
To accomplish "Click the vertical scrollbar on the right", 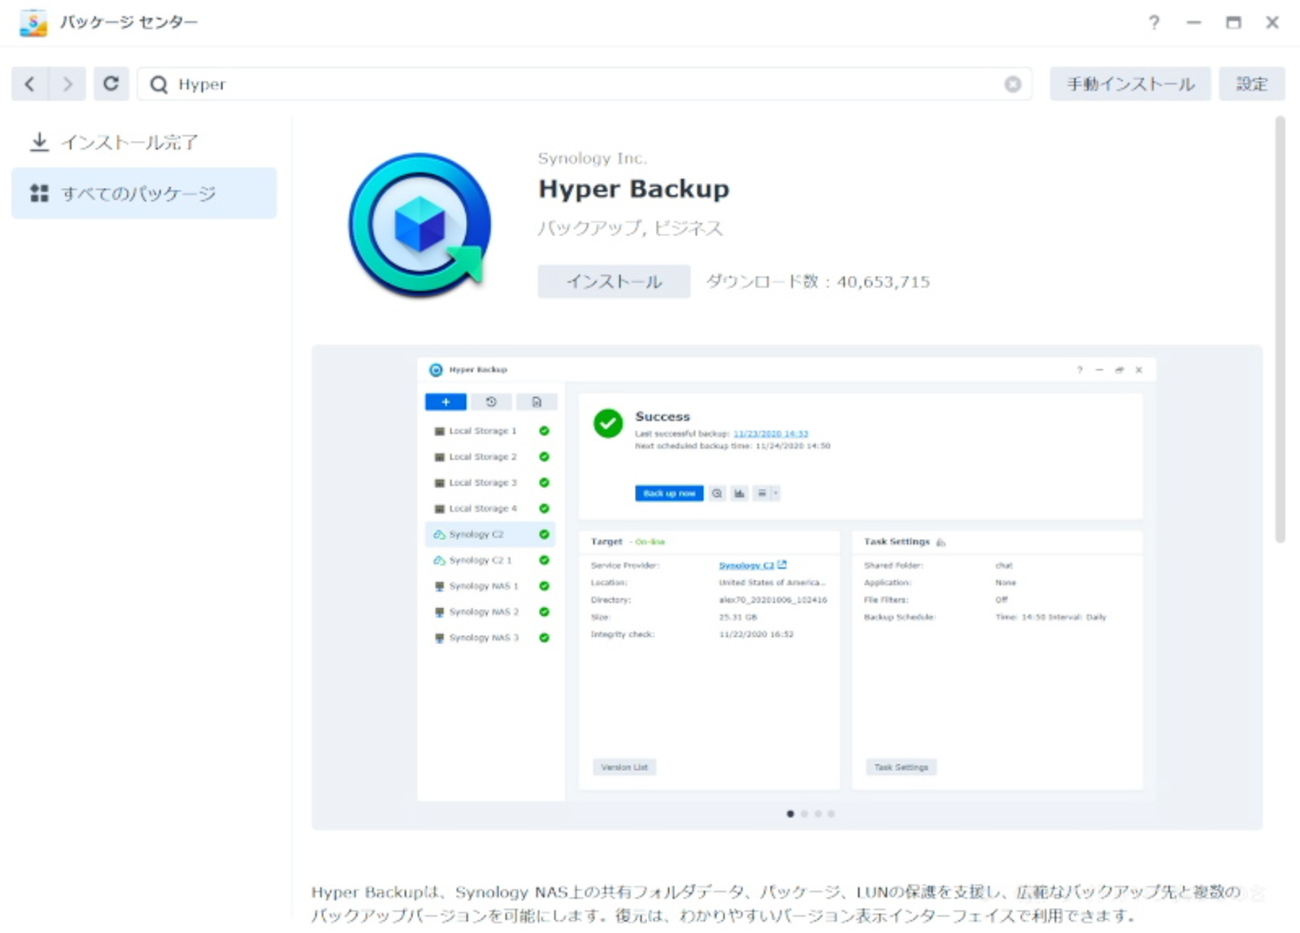I will (x=1280, y=330).
